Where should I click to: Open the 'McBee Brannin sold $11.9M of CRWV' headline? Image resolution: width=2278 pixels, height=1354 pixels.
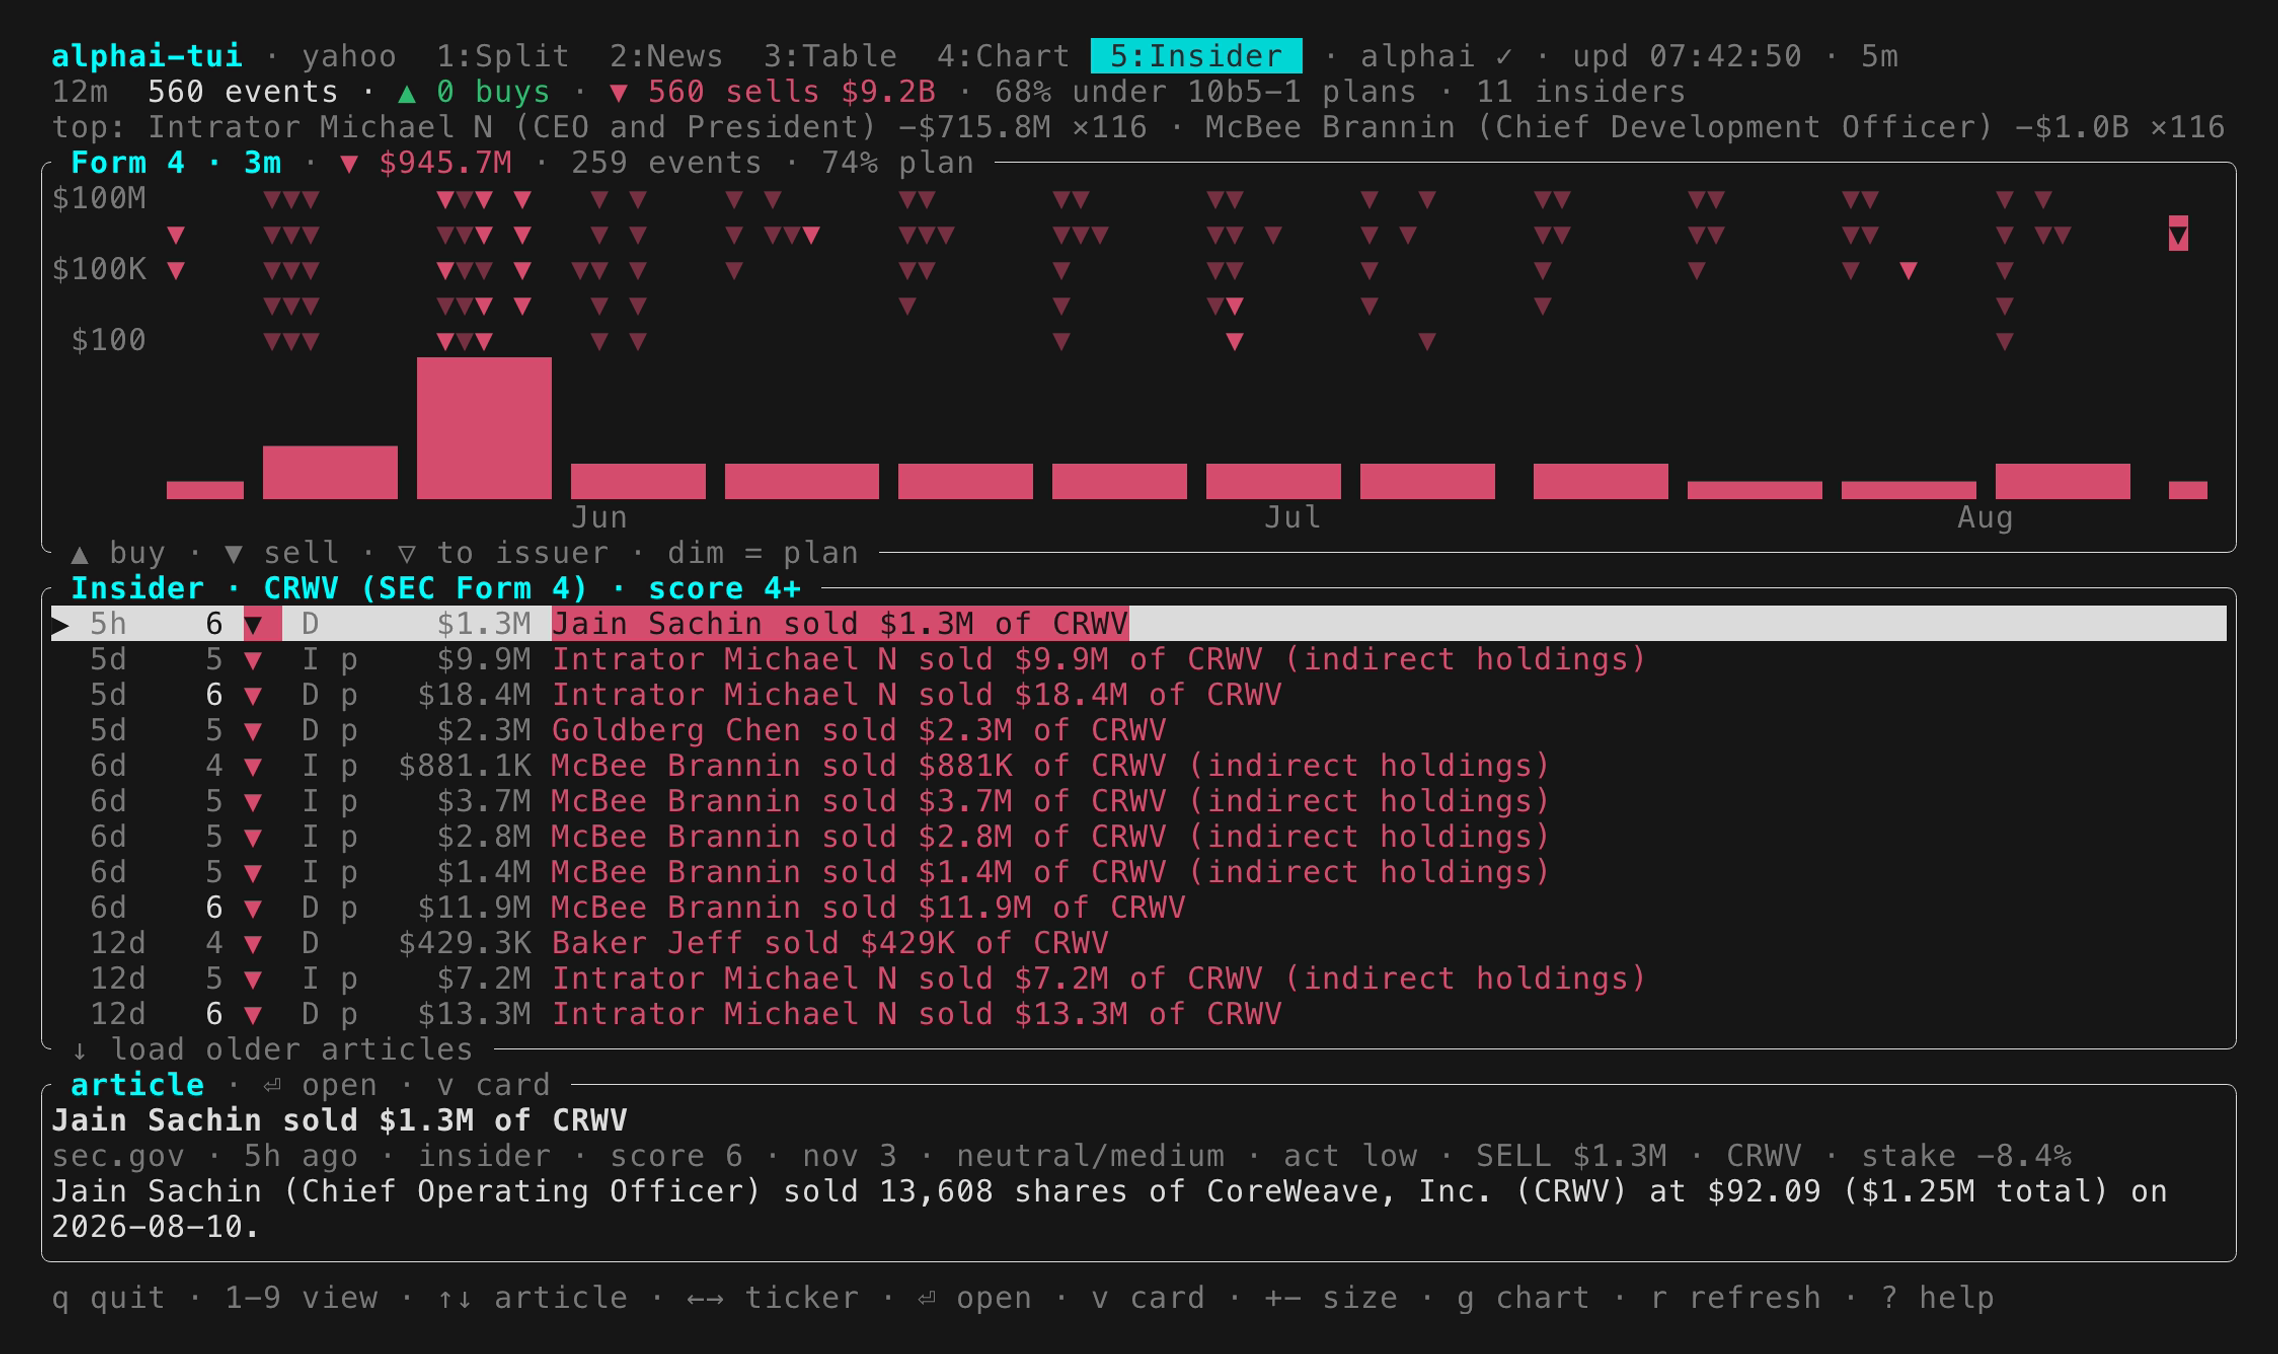[869, 908]
